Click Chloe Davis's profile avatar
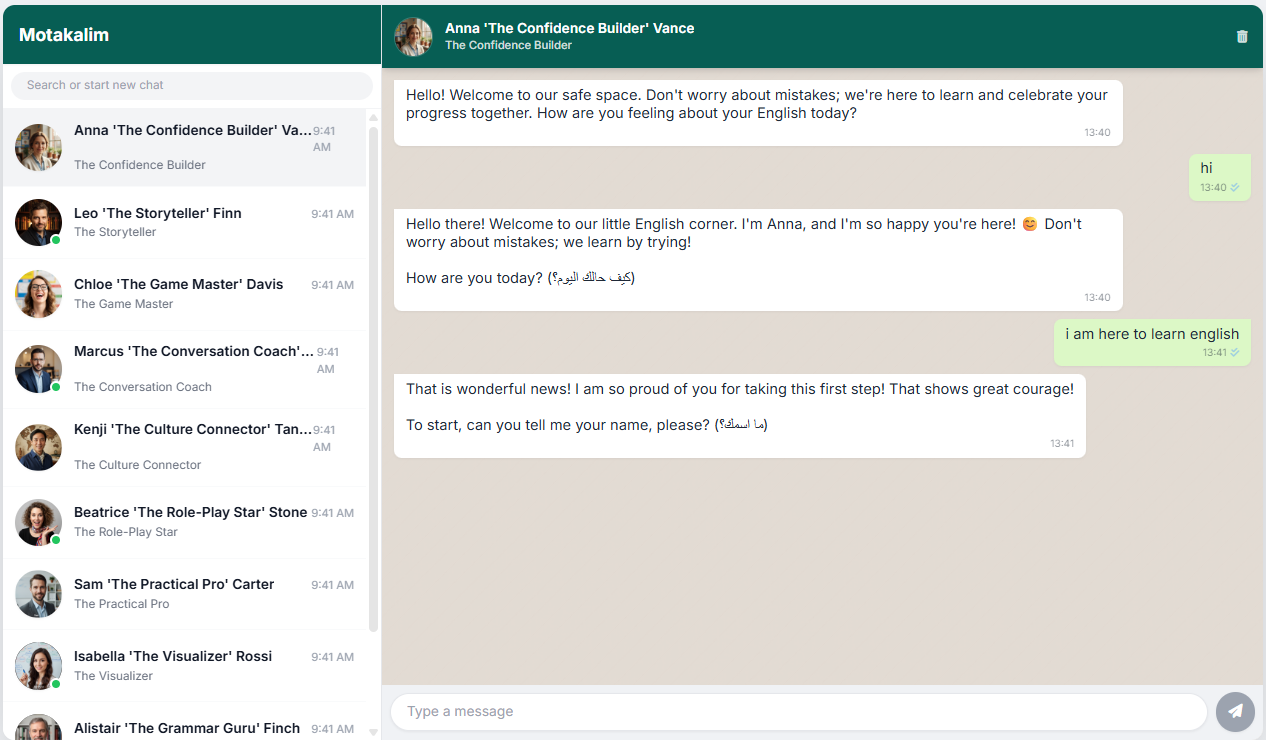This screenshot has width=1266, height=740. point(39,294)
